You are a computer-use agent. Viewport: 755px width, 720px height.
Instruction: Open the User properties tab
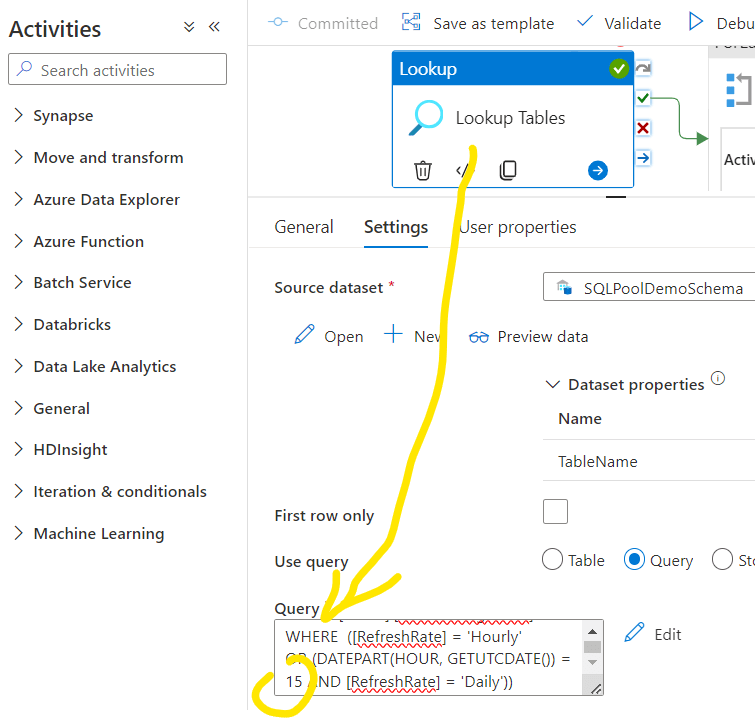click(x=518, y=227)
